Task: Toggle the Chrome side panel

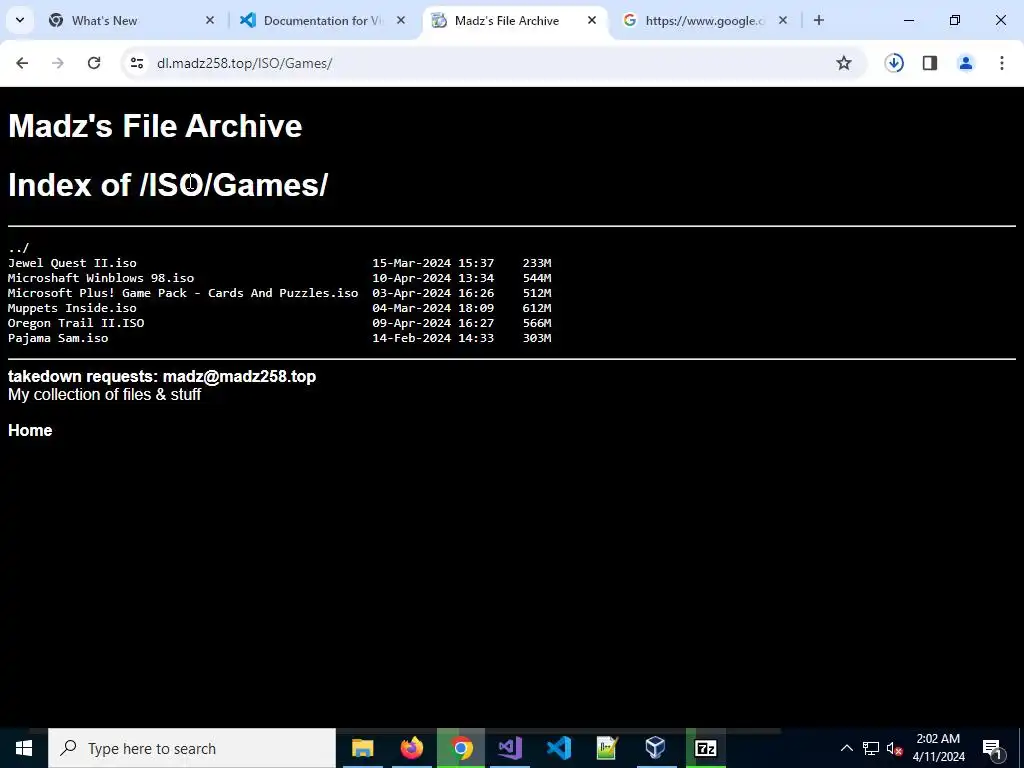Action: point(930,63)
